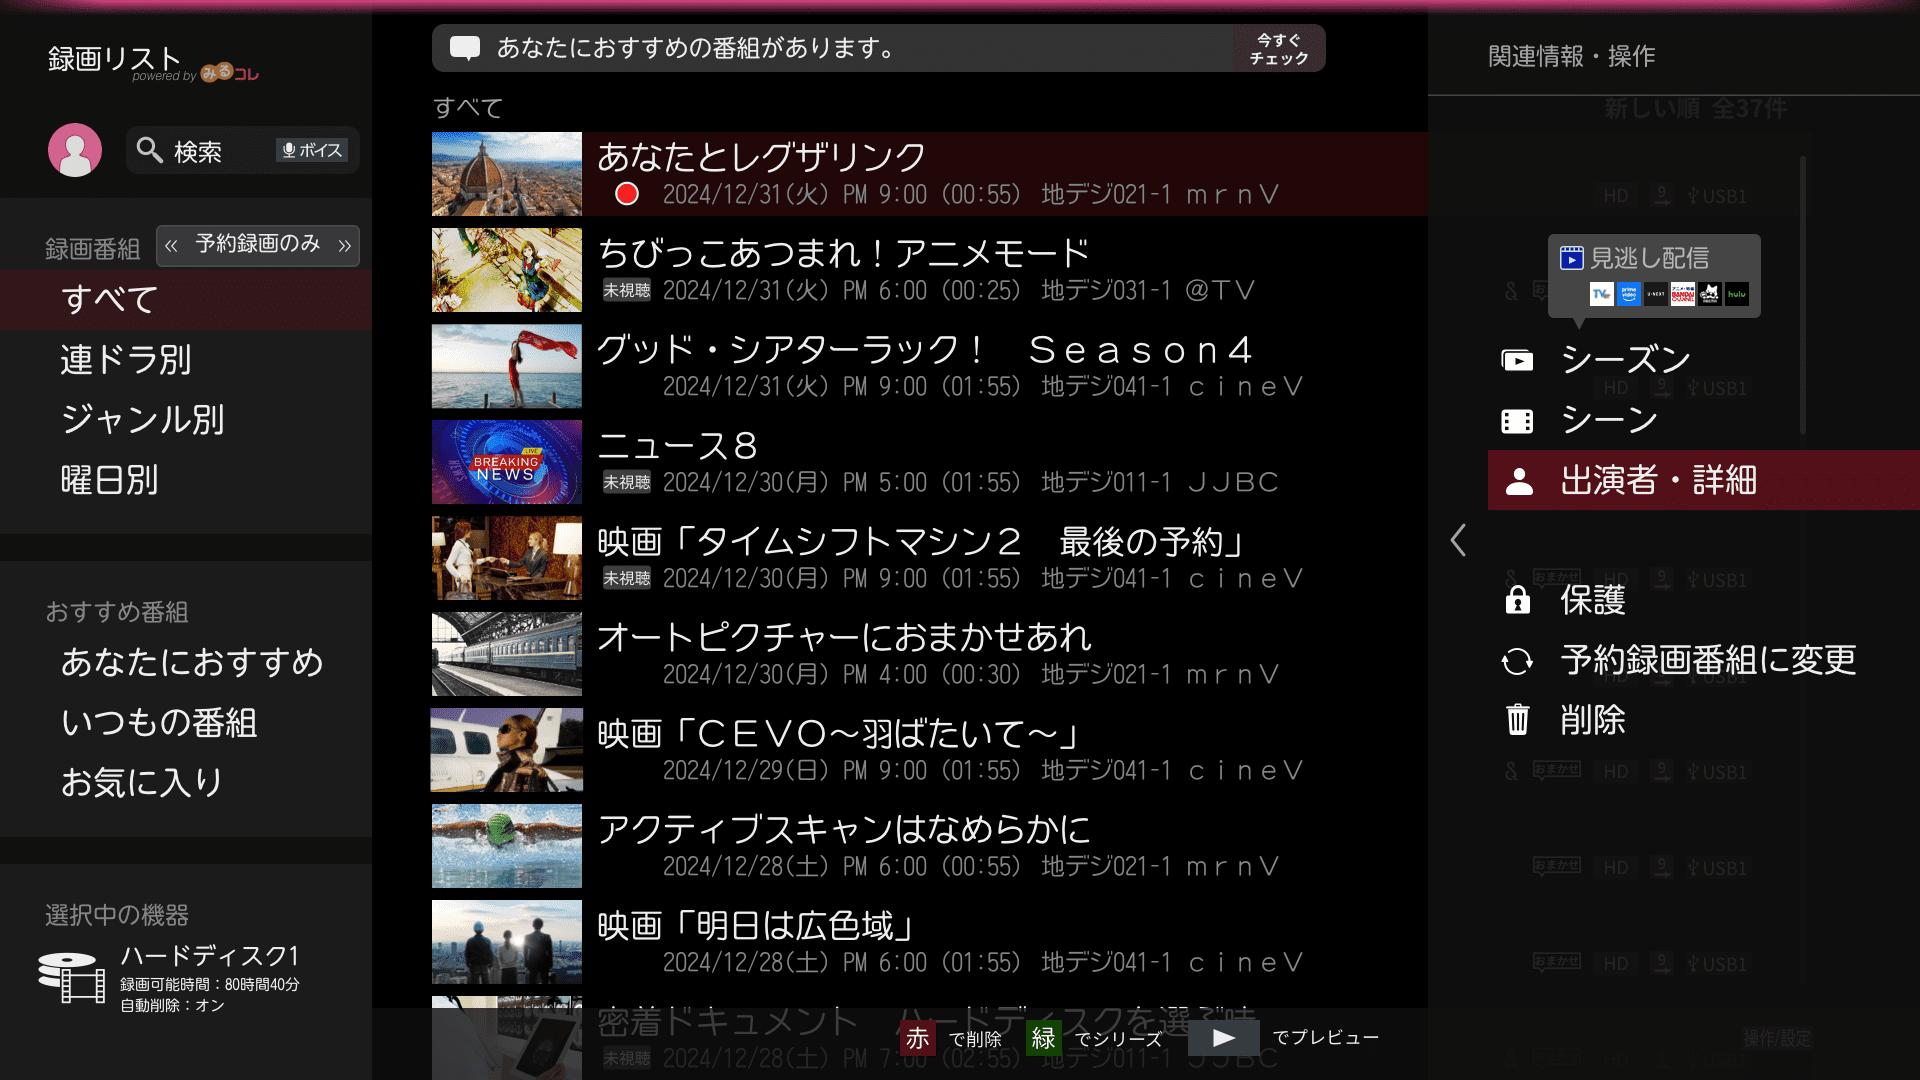
Task: Collapse the right panel with the chevron
Action: [x=1458, y=541]
